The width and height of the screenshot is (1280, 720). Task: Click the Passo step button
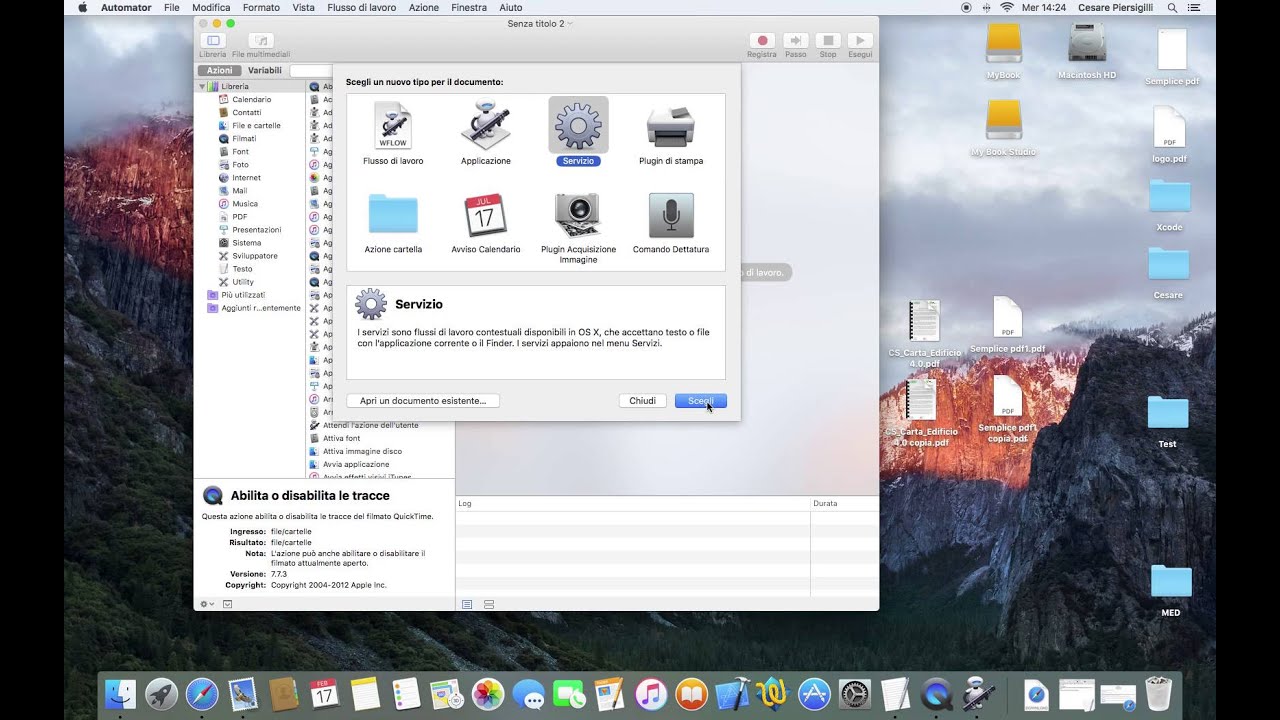(x=796, y=44)
